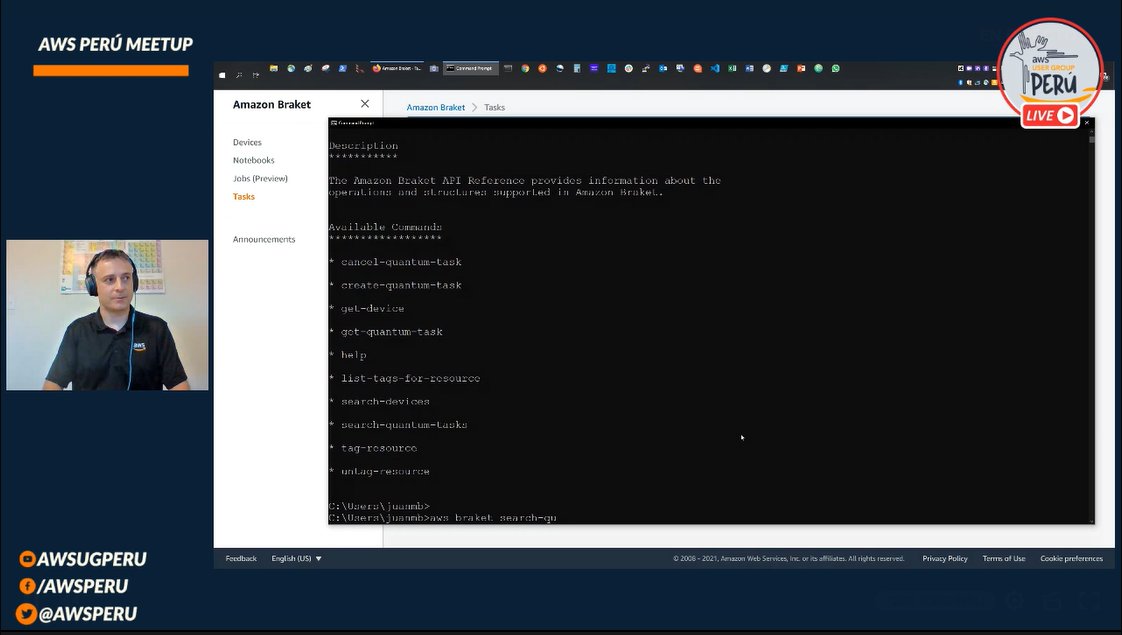The height and width of the screenshot is (635, 1122).
Task: Switch to the Firefox Amazon Braket window
Action: (396, 68)
